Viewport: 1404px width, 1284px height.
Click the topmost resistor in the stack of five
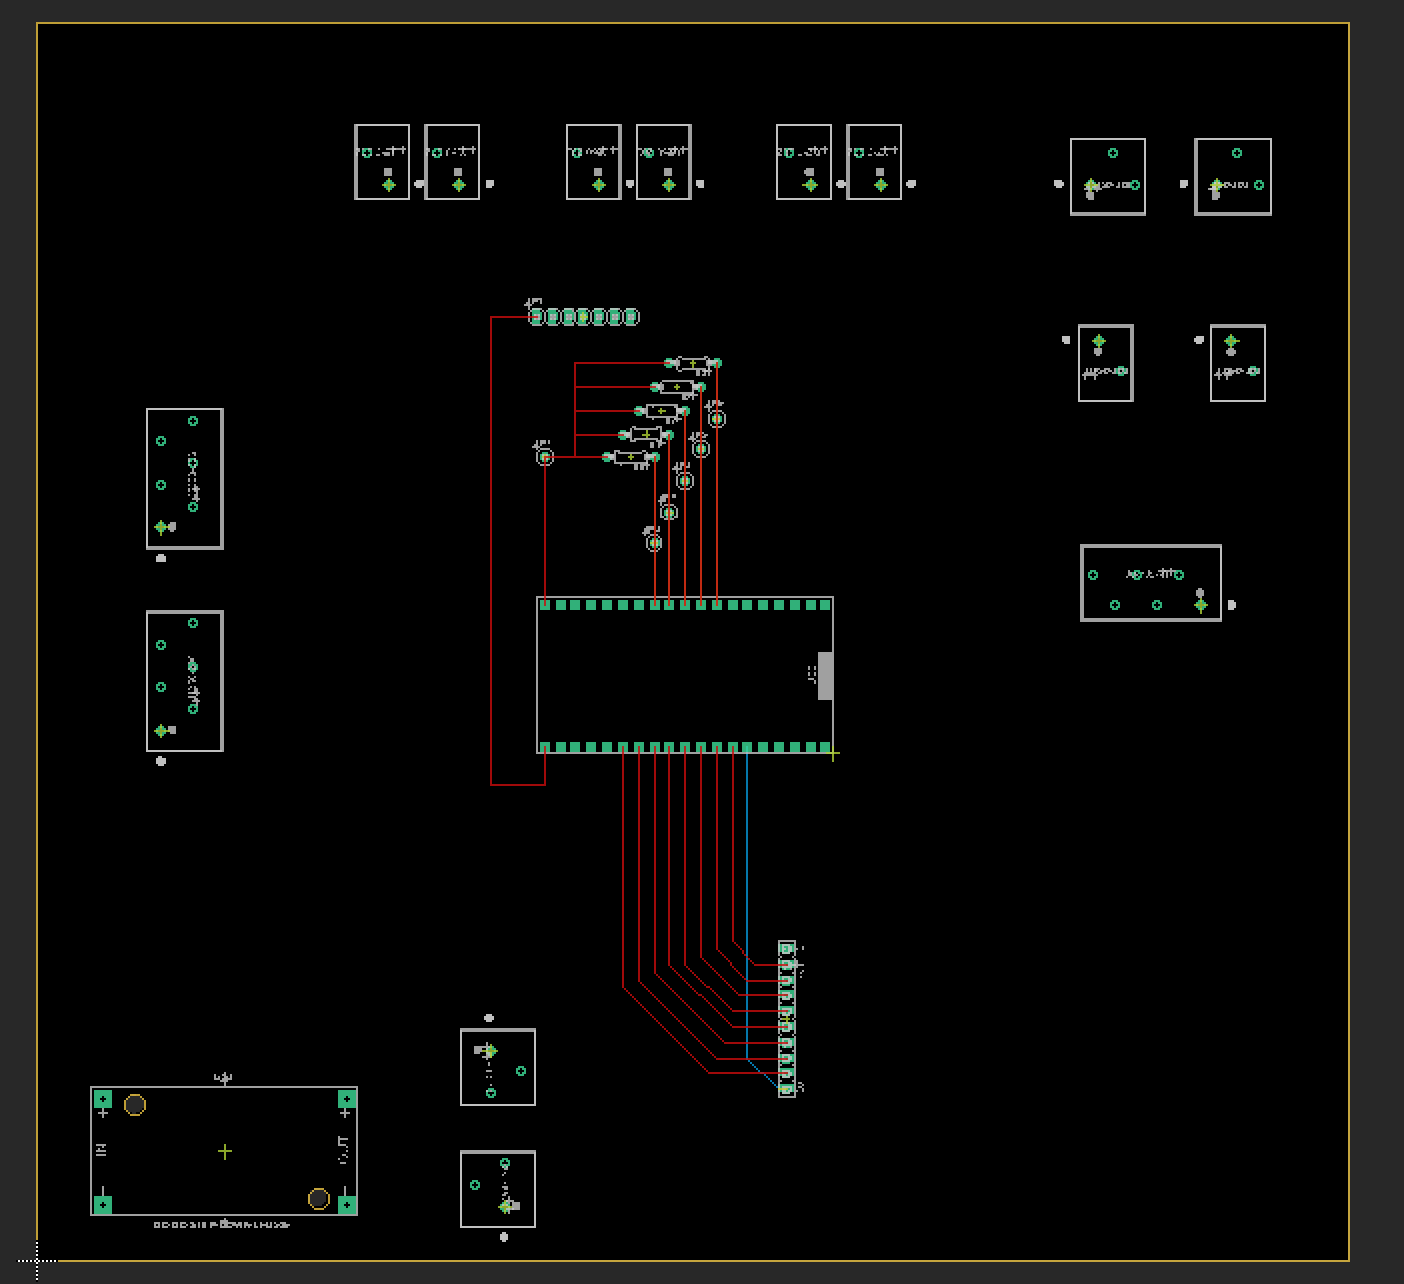coord(692,363)
